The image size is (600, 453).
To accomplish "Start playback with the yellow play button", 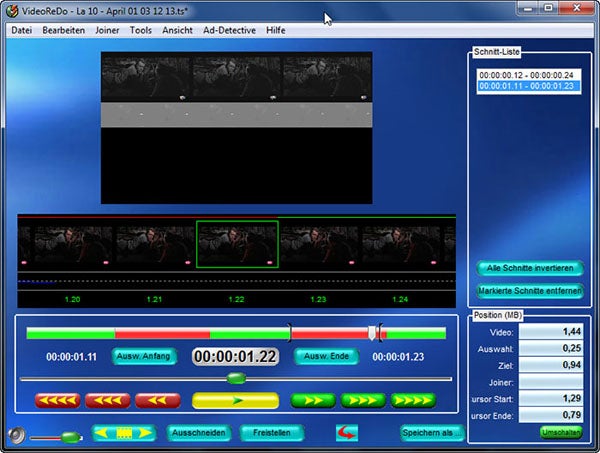I will point(235,401).
